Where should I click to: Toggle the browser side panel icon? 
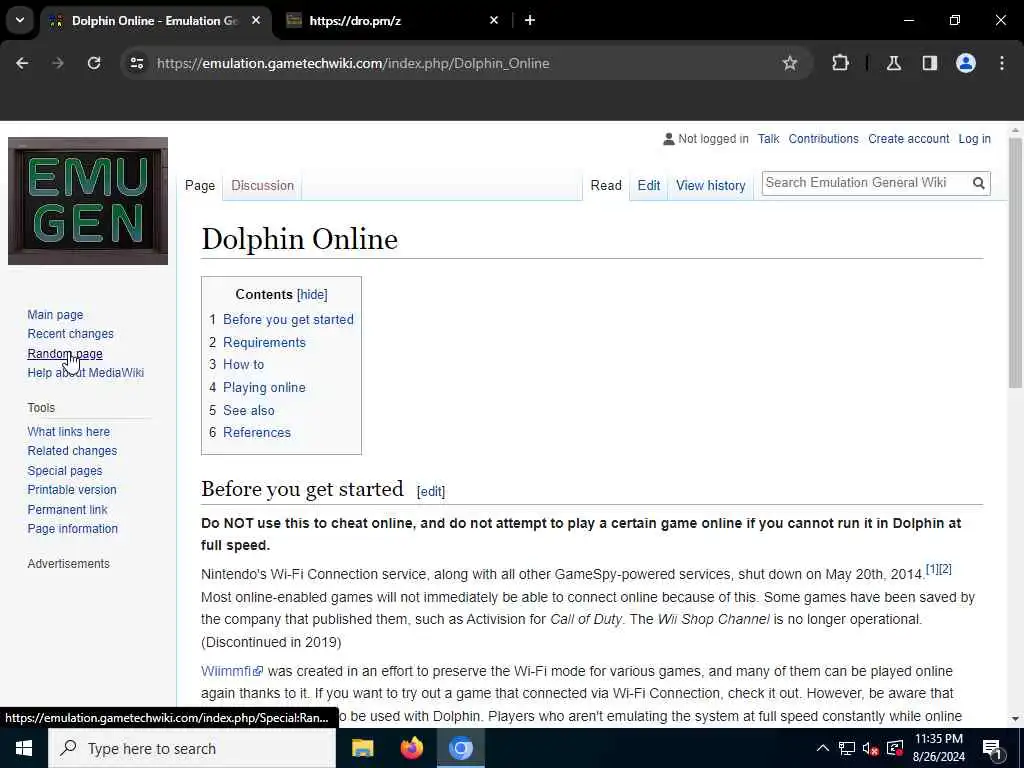929,63
